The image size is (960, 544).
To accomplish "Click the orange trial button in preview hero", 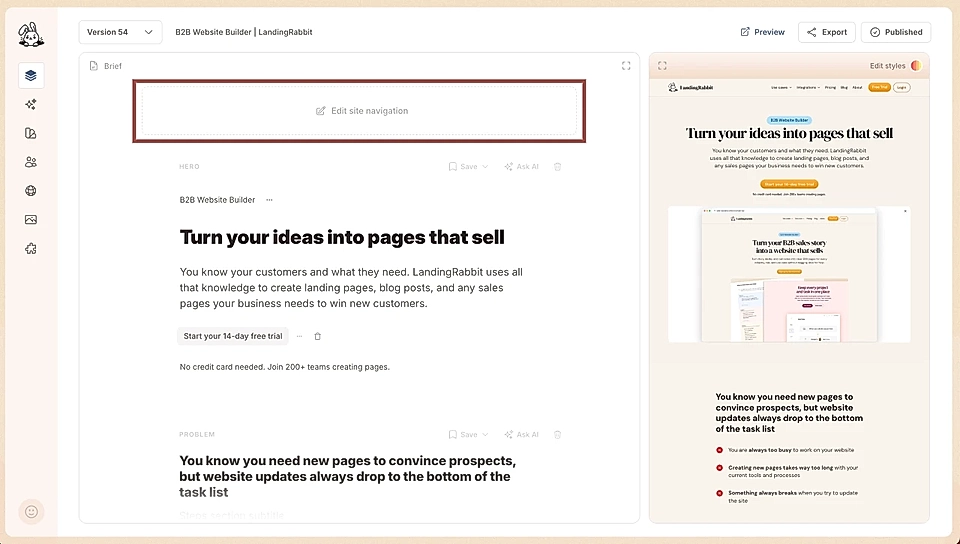I will tap(789, 184).
